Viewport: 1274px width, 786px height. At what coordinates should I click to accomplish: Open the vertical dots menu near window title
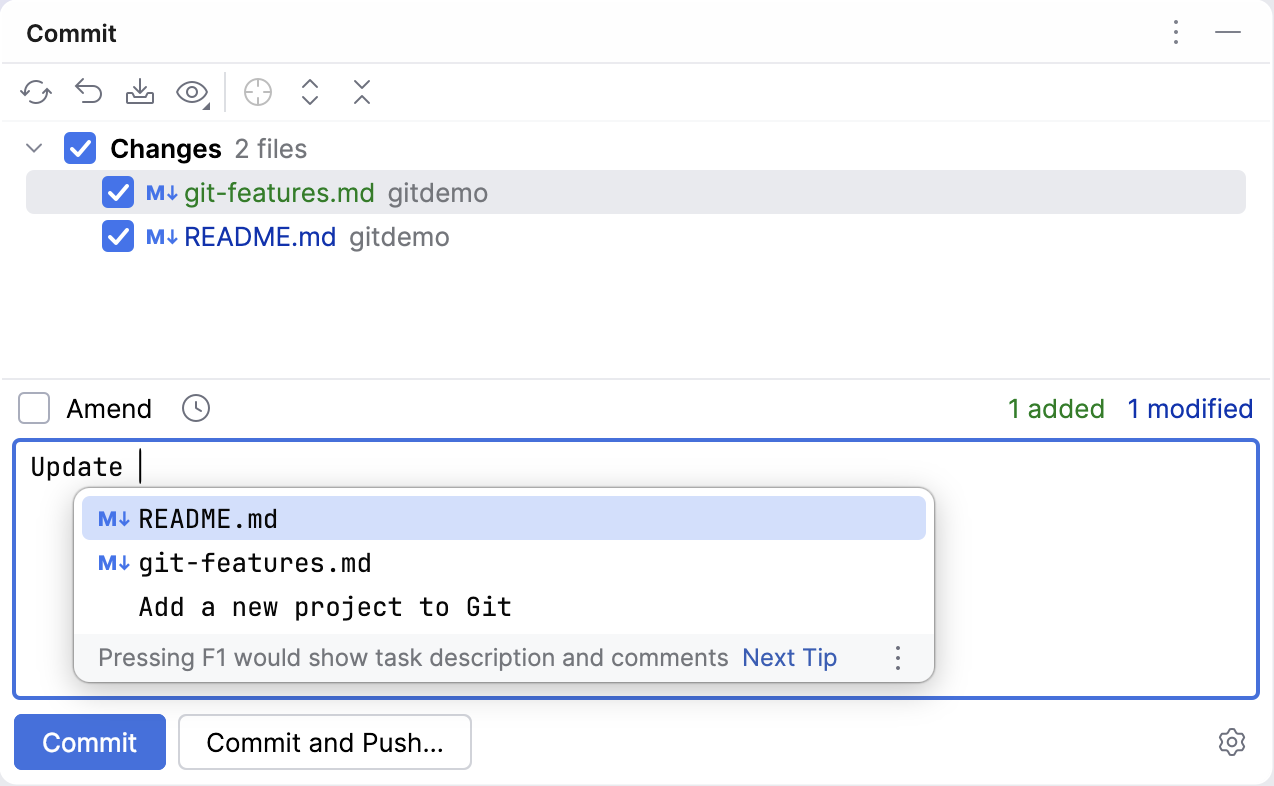coord(1175,32)
